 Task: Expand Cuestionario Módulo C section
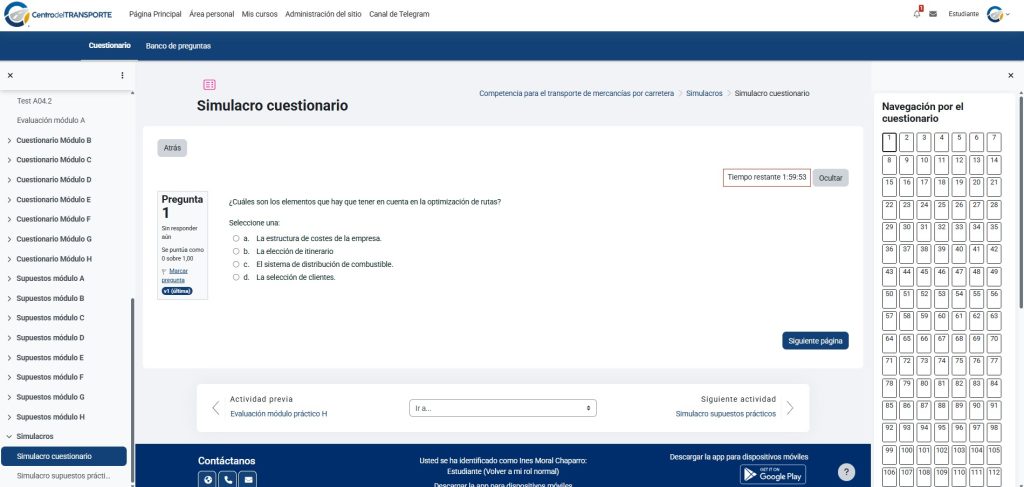pyautogui.click(x=9, y=160)
